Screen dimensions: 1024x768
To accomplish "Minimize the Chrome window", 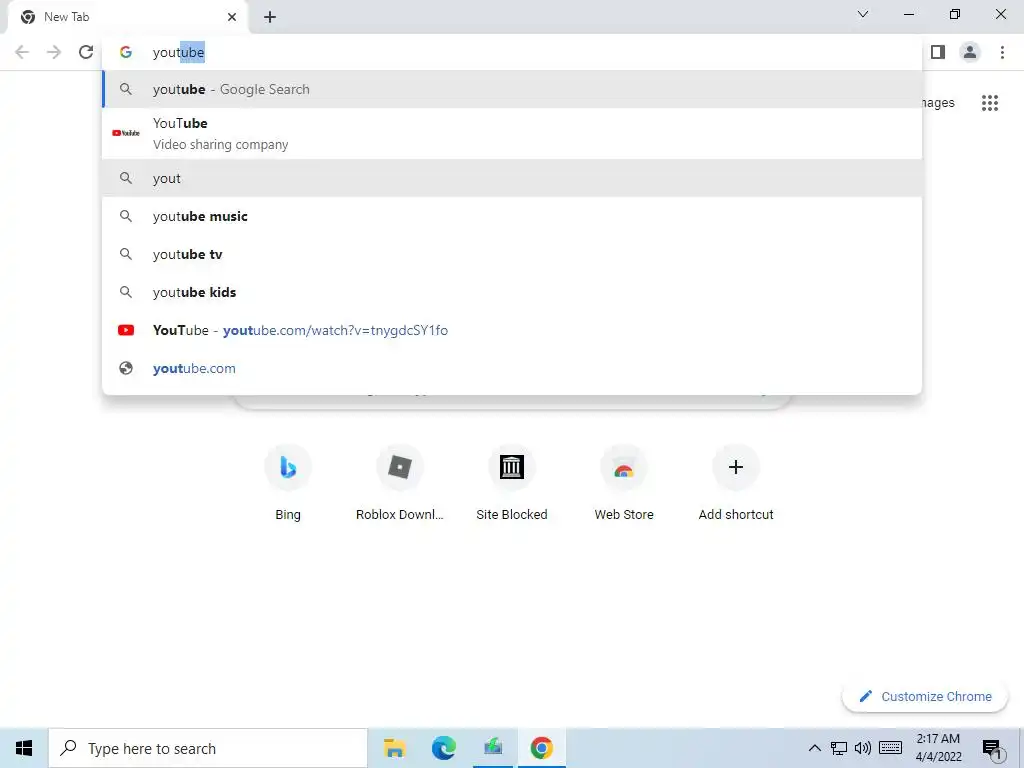I will coord(909,14).
